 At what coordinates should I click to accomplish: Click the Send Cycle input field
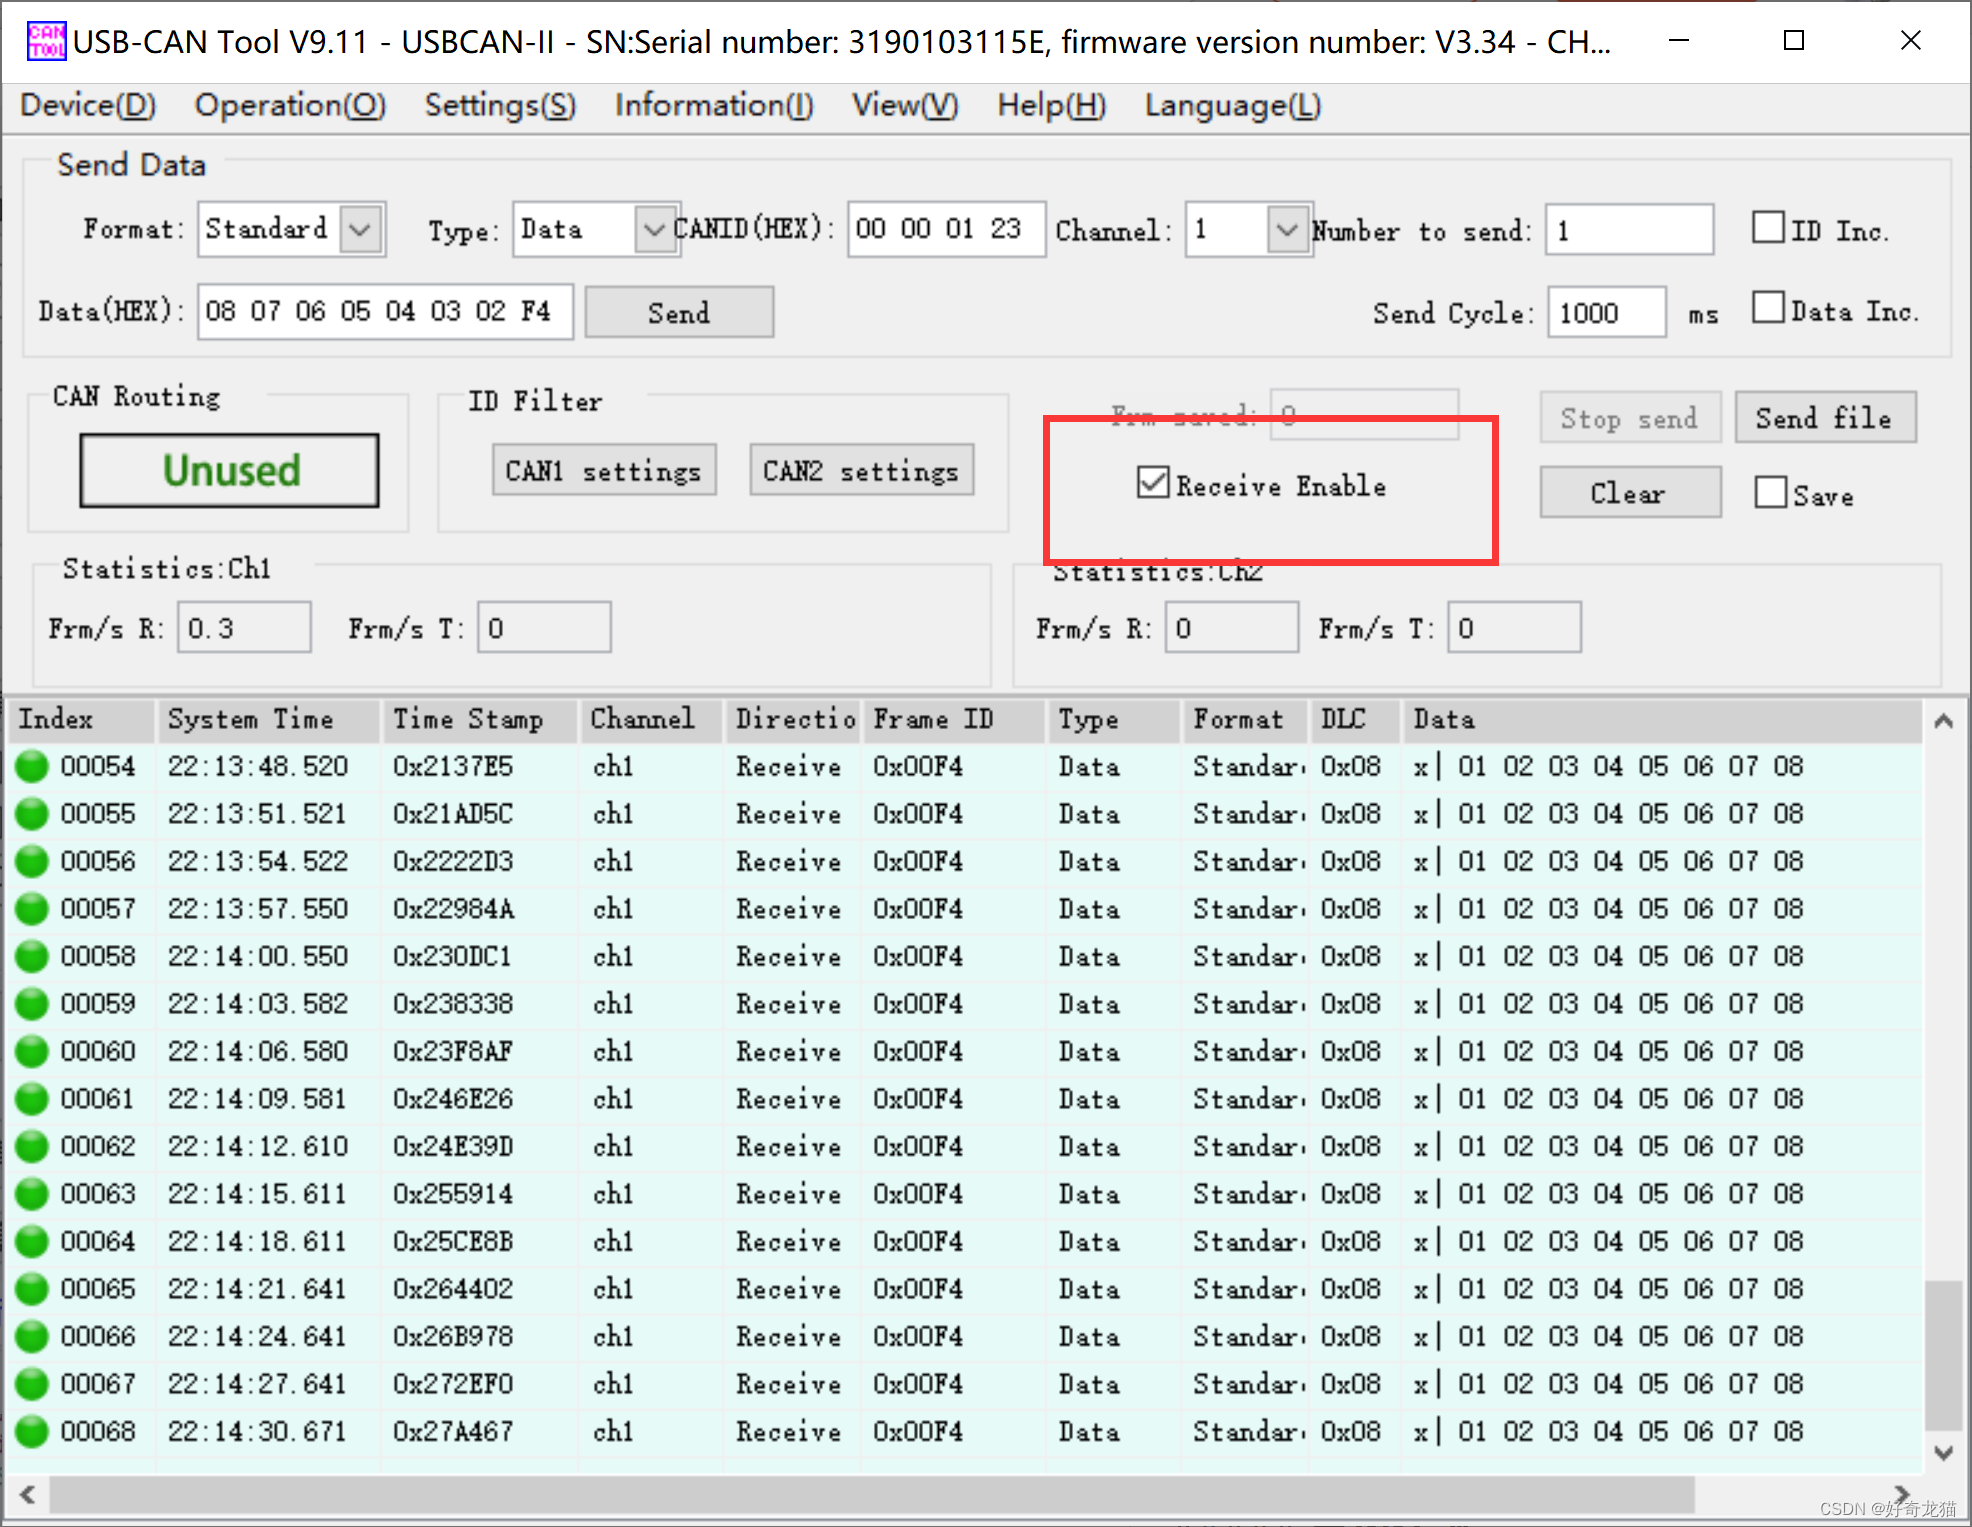click(x=1607, y=312)
